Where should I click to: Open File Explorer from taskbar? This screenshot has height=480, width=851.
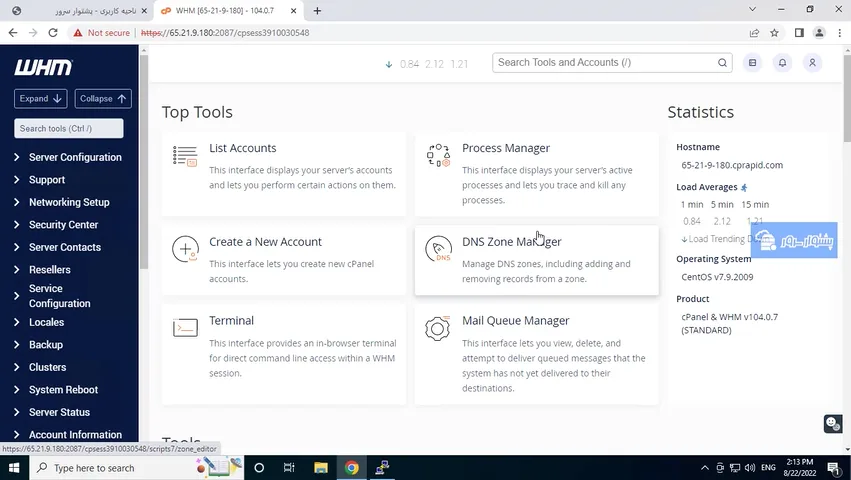click(321, 468)
